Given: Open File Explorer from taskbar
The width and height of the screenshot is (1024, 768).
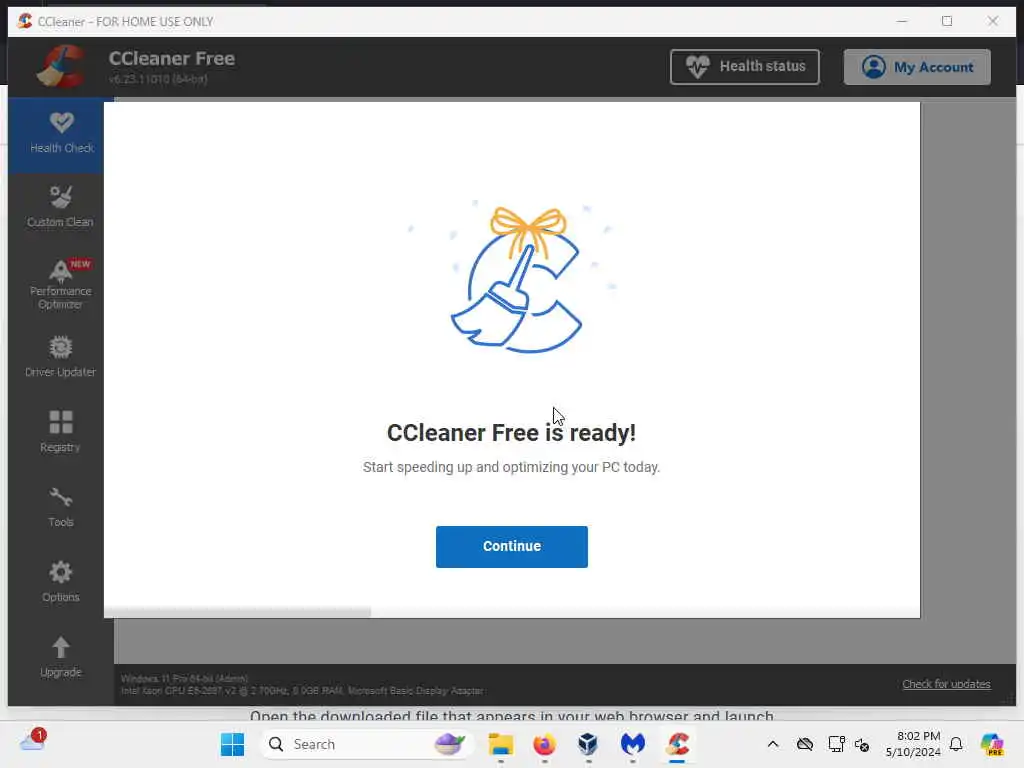Looking at the screenshot, I should tap(501, 744).
